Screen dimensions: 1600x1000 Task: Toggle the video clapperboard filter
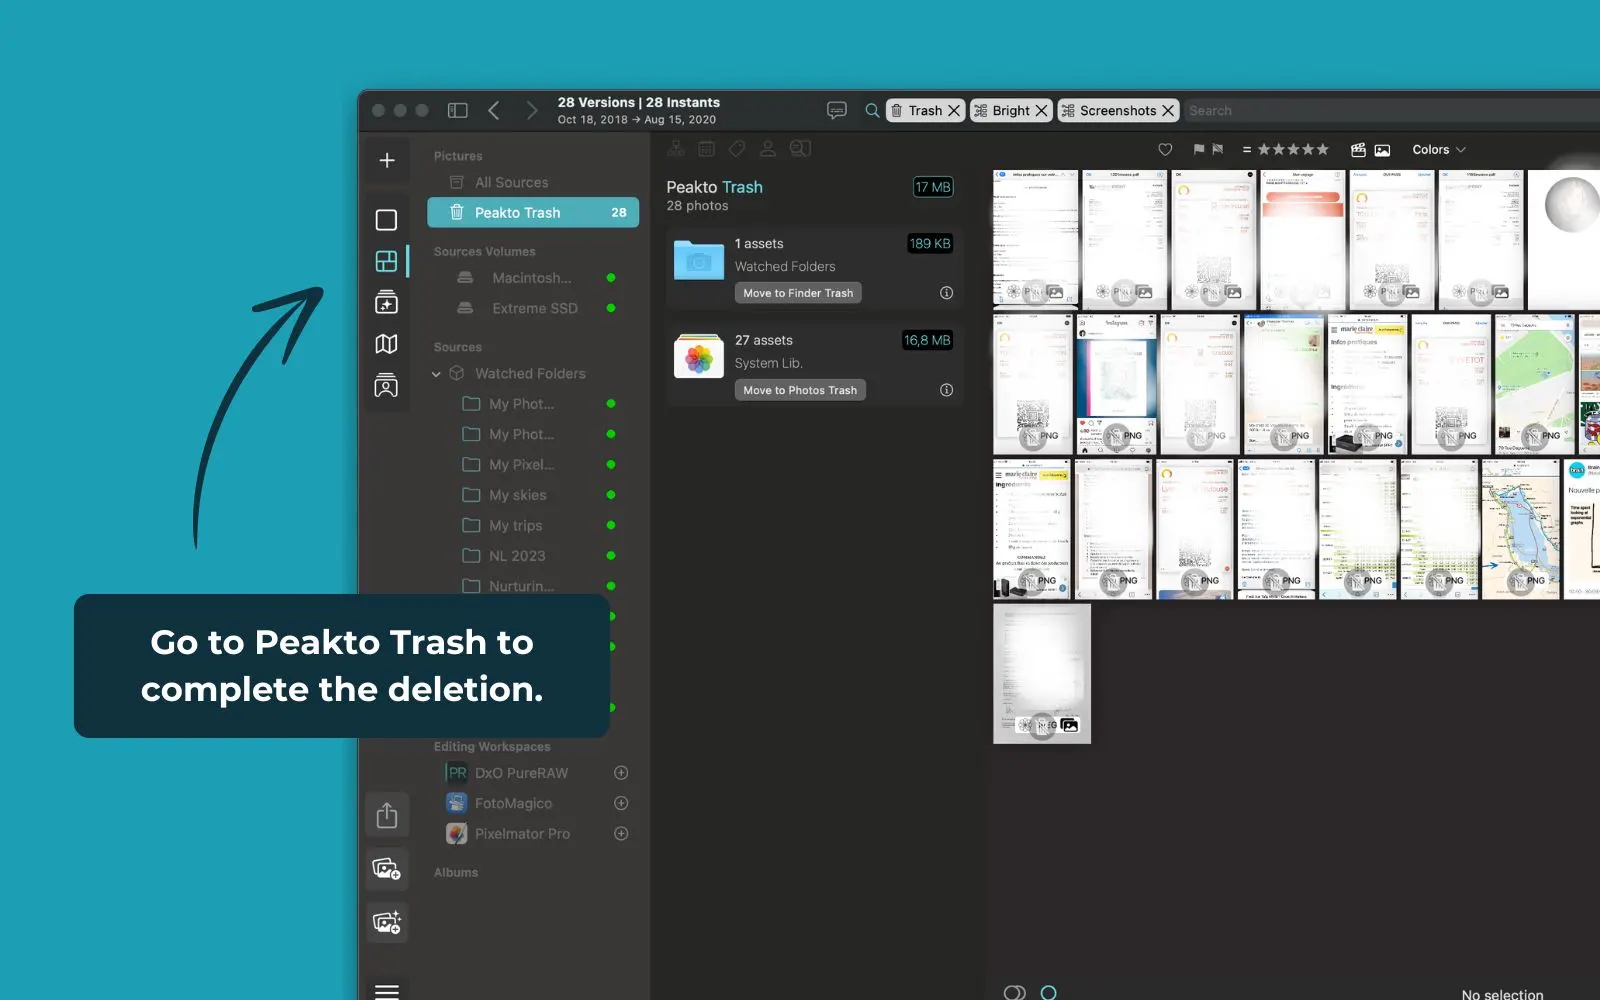tap(1358, 150)
